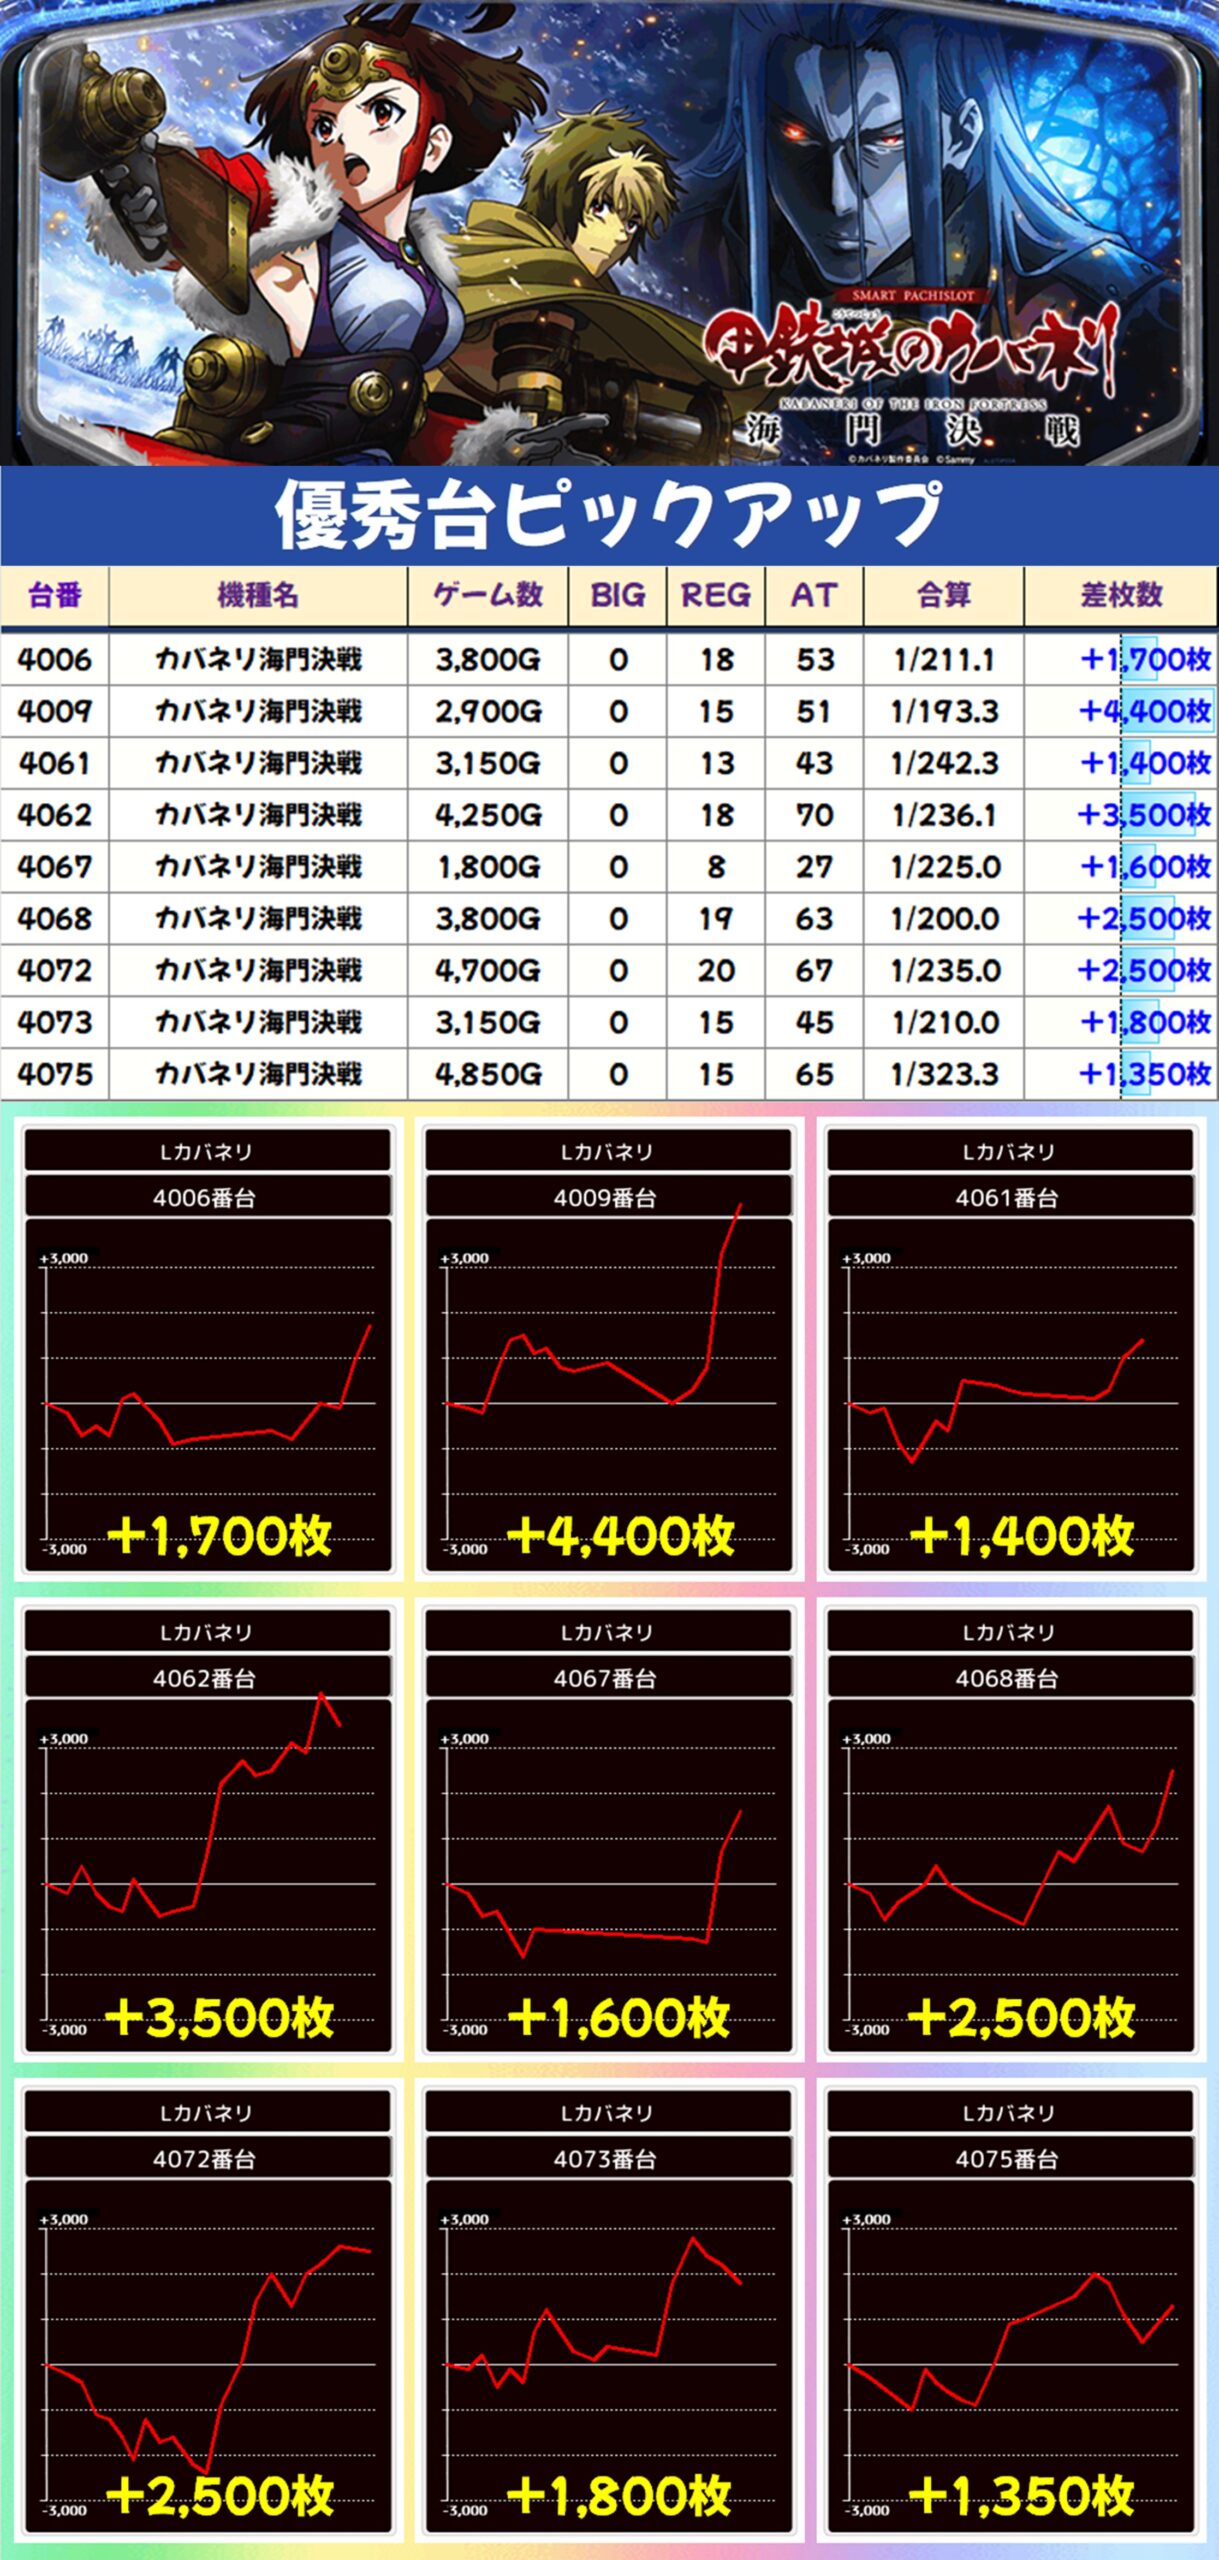This screenshot has height=2560, width=1219.
Task: Click the REG count 20 cell
Action: [716, 971]
